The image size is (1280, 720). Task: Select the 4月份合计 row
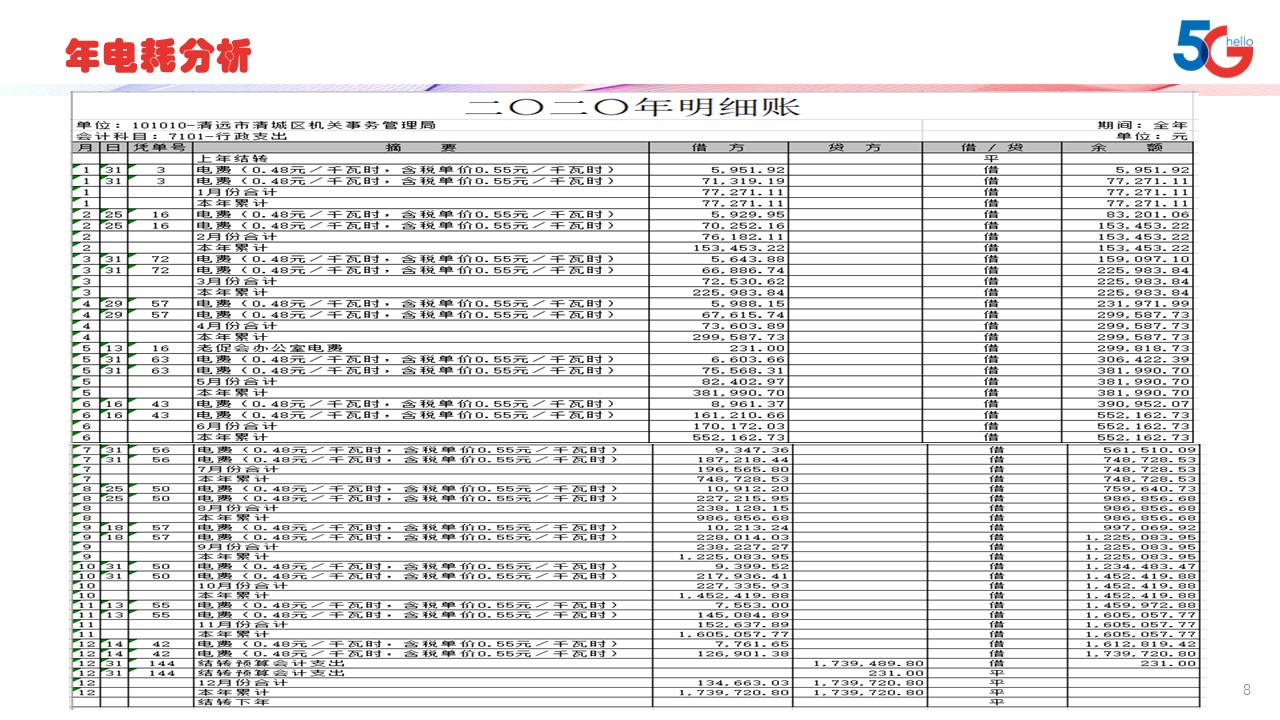click(x=634, y=325)
